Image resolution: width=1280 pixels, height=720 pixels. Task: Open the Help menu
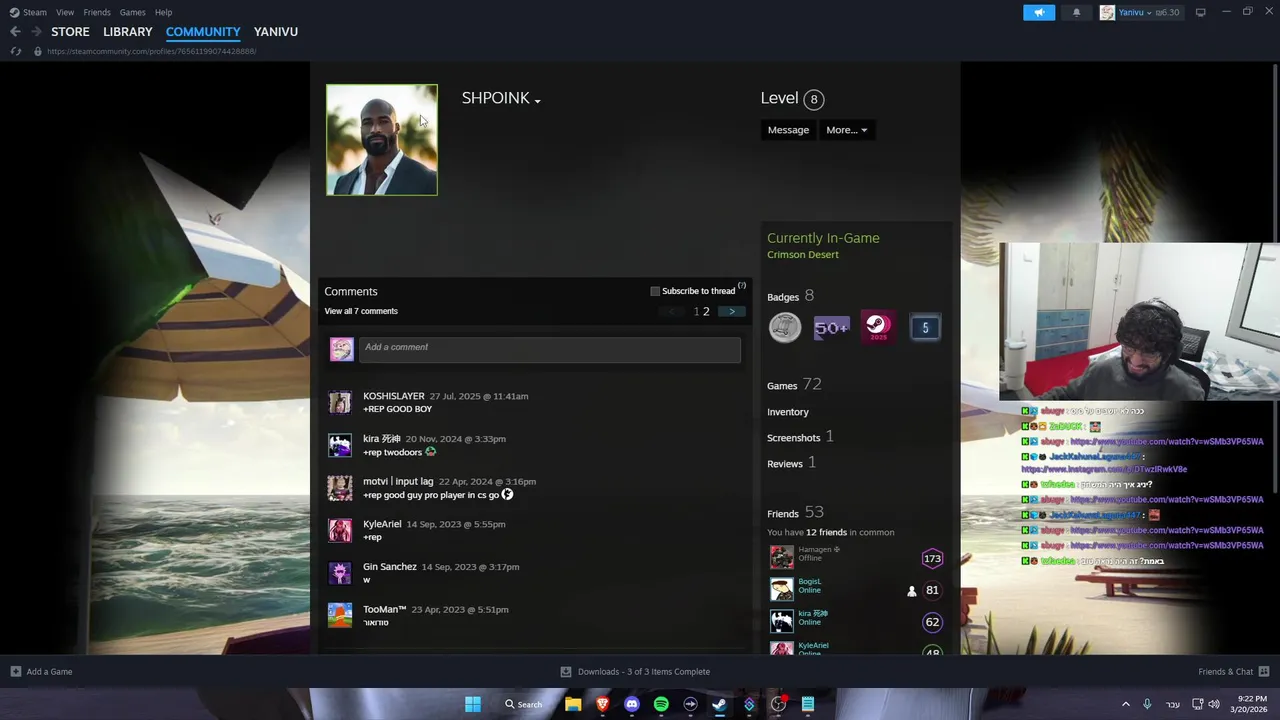tap(163, 12)
